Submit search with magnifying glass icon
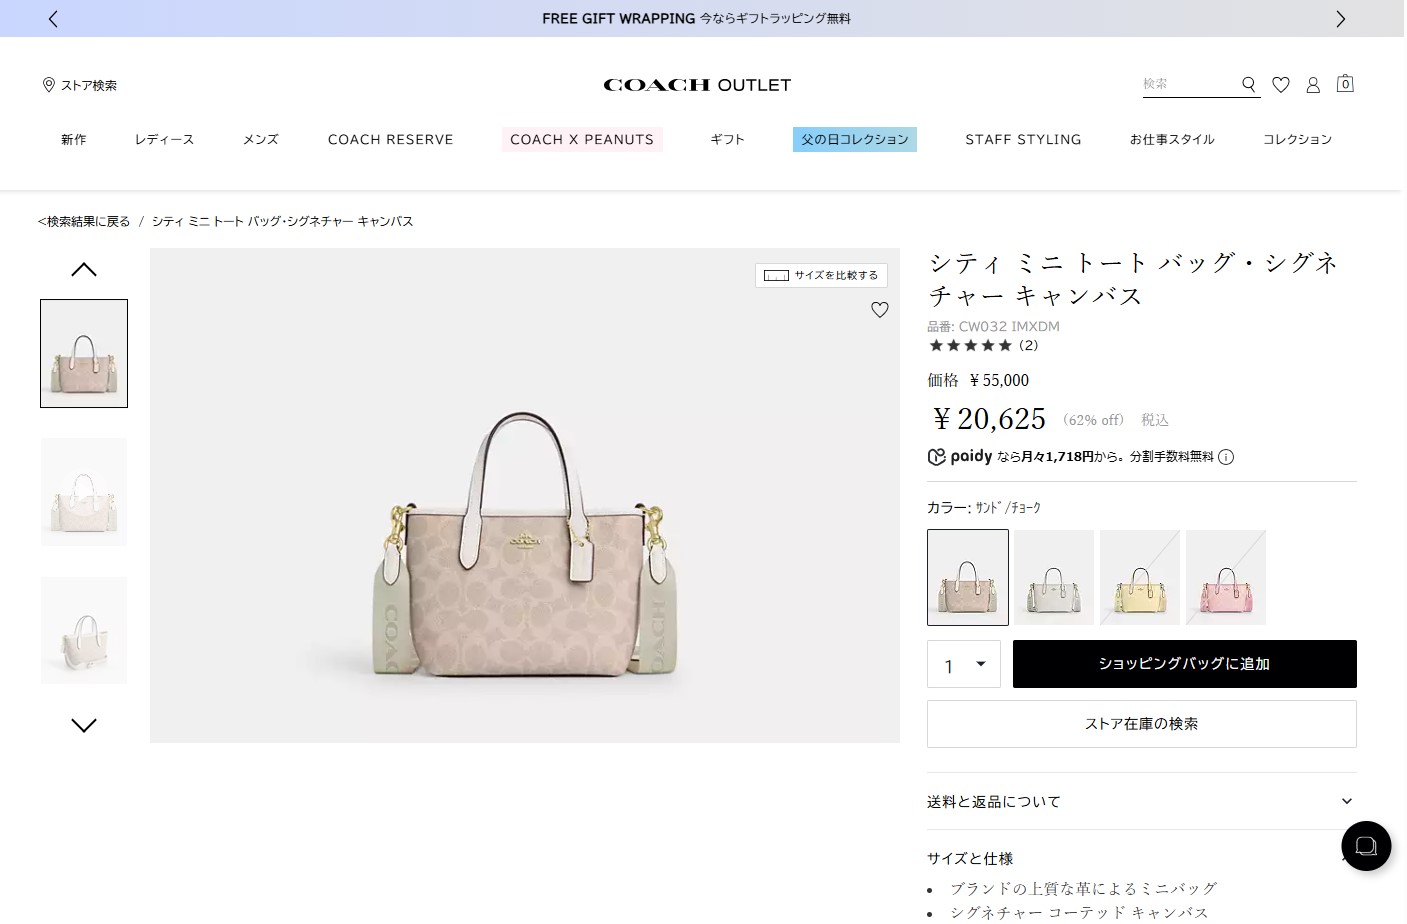The width and height of the screenshot is (1407, 924). [x=1249, y=85]
